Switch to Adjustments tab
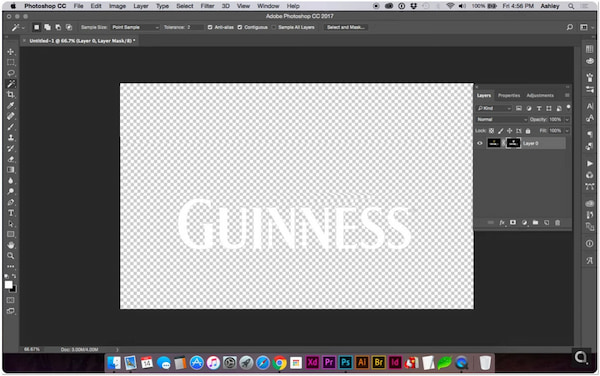This screenshot has height=376, width=600. pos(540,96)
